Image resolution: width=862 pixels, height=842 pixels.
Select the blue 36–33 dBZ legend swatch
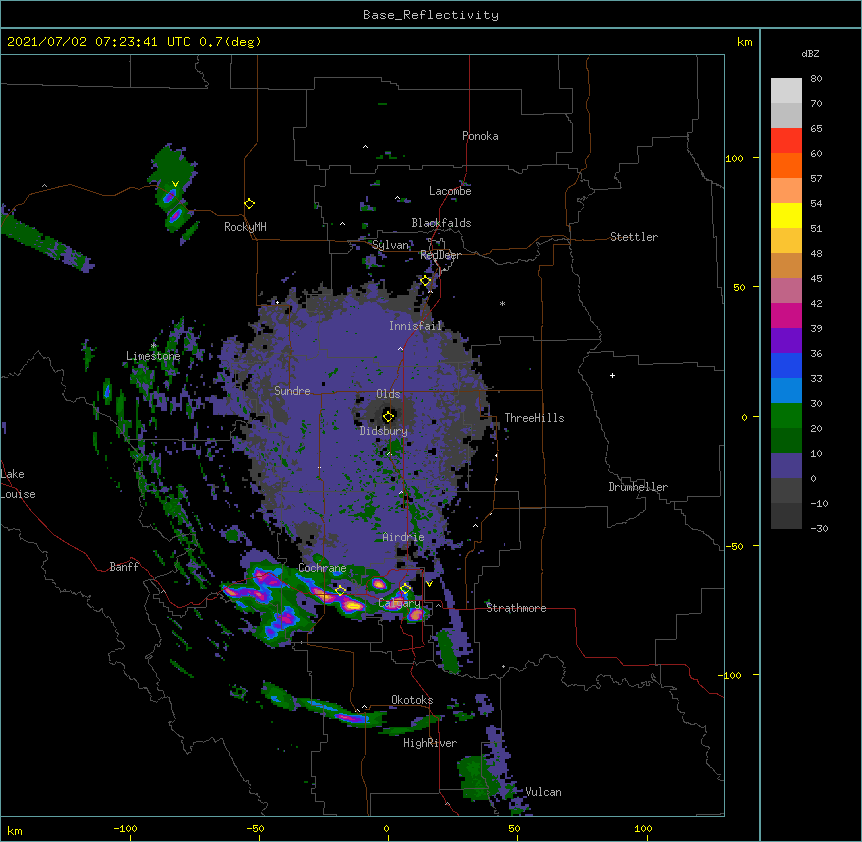tap(786, 365)
